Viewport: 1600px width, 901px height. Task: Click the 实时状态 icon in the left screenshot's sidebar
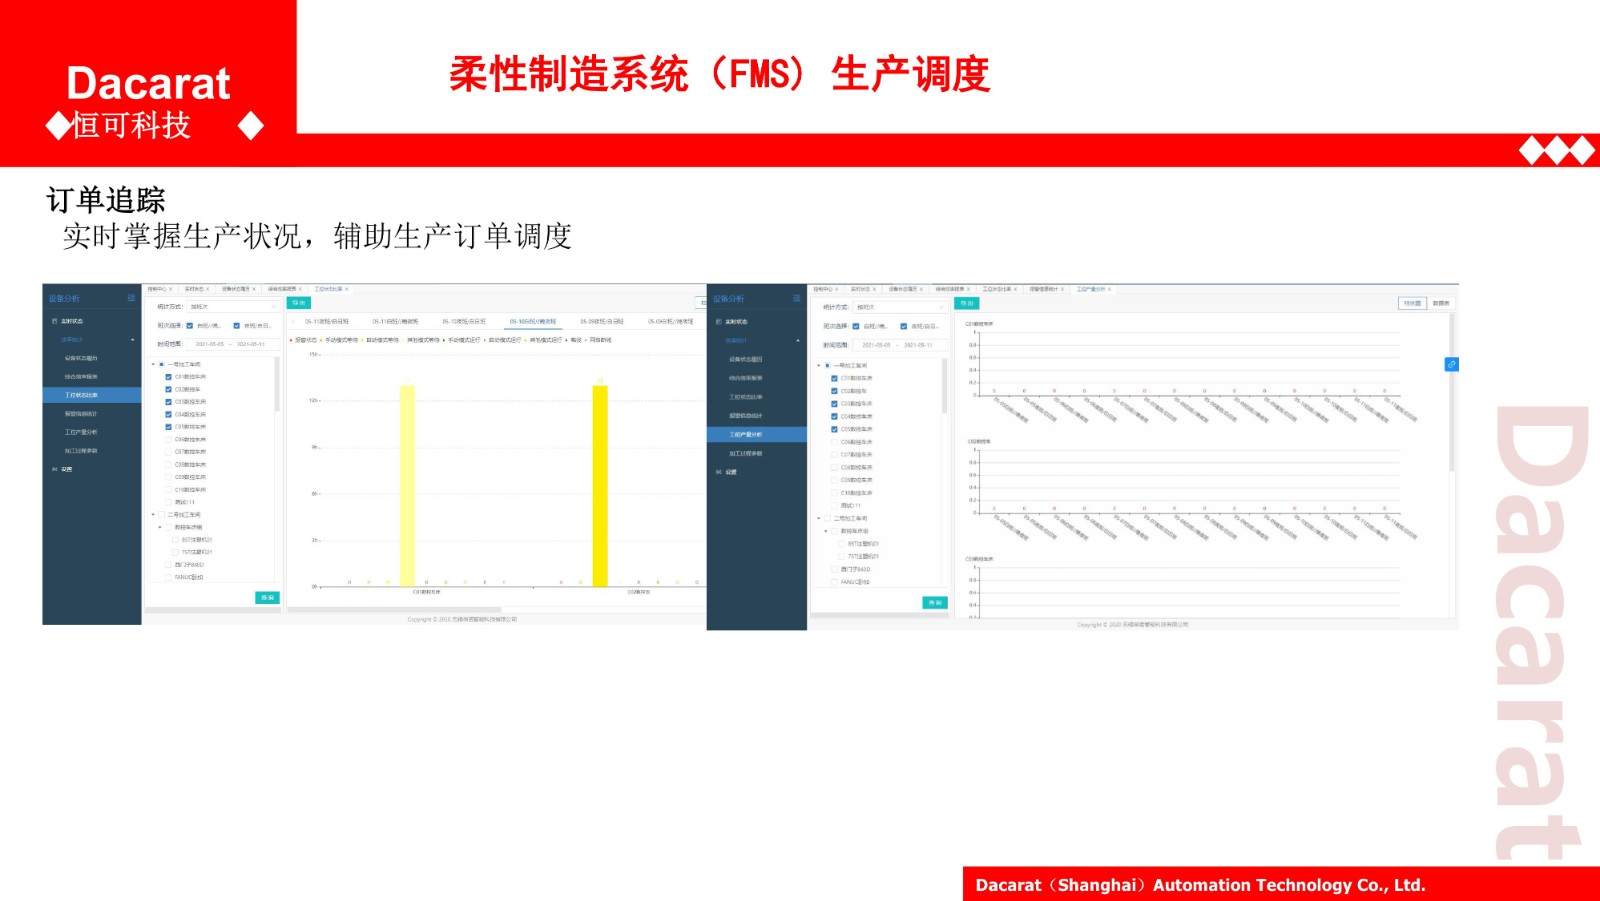[54, 321]
